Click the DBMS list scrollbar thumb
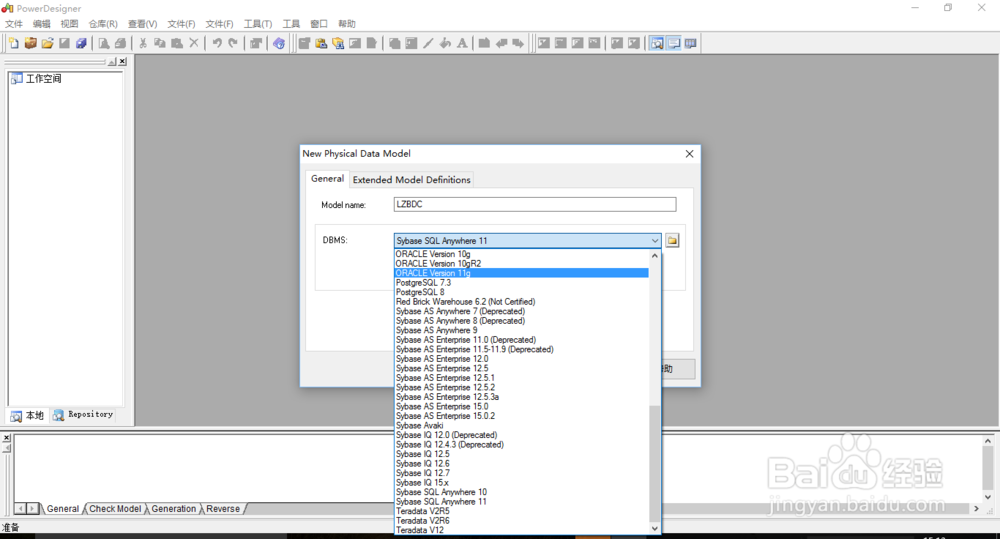The height and width of the screenshot is (539, 1000). (x=654, y=463)
